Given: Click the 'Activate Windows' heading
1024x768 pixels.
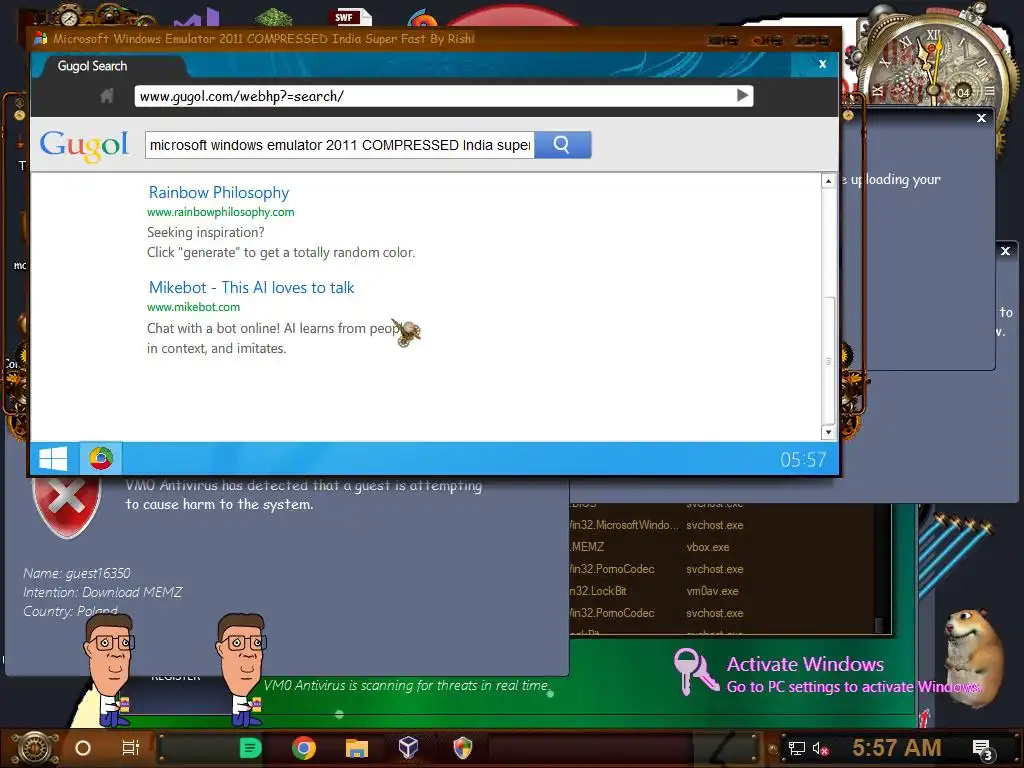Looking at the screenshot, I should coord(805,664).
